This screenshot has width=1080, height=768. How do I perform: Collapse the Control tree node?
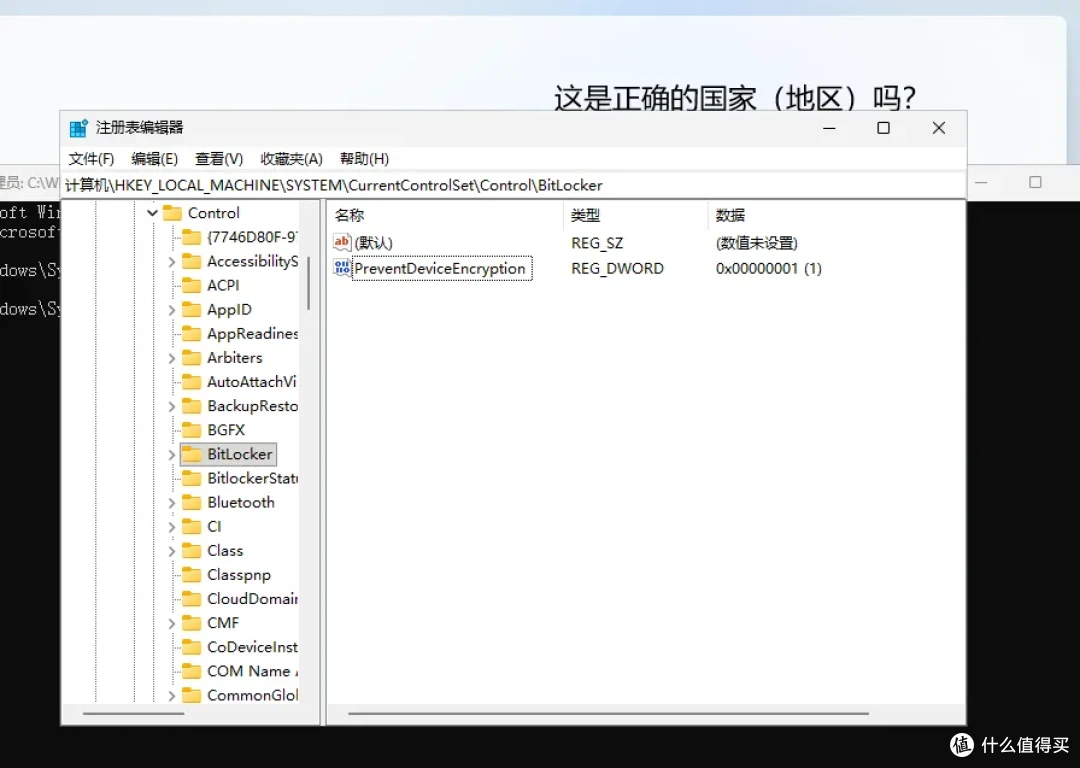point(152,213)
